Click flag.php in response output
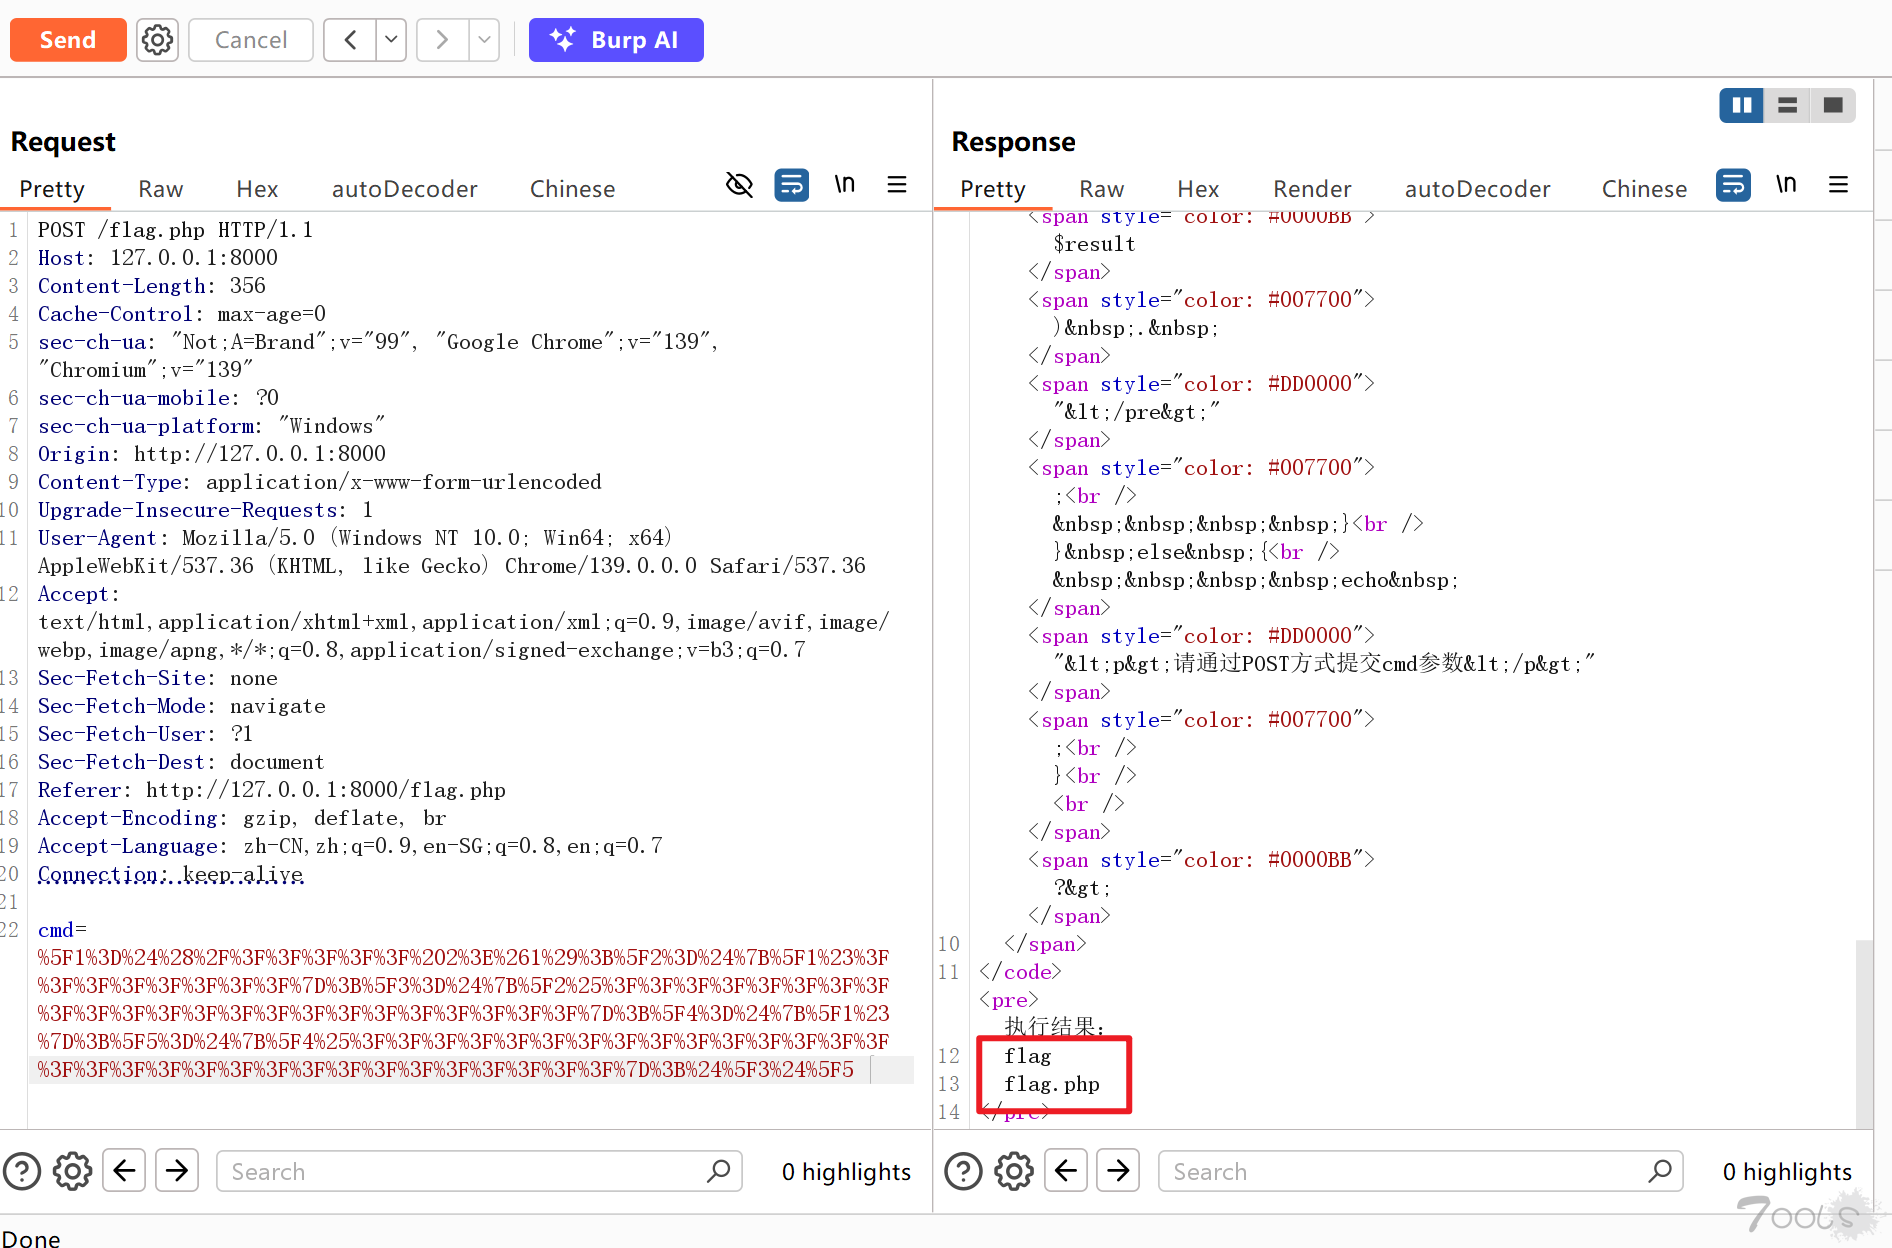The width and height of the screenshot is (1892, 1248). click(1052, 1084)
